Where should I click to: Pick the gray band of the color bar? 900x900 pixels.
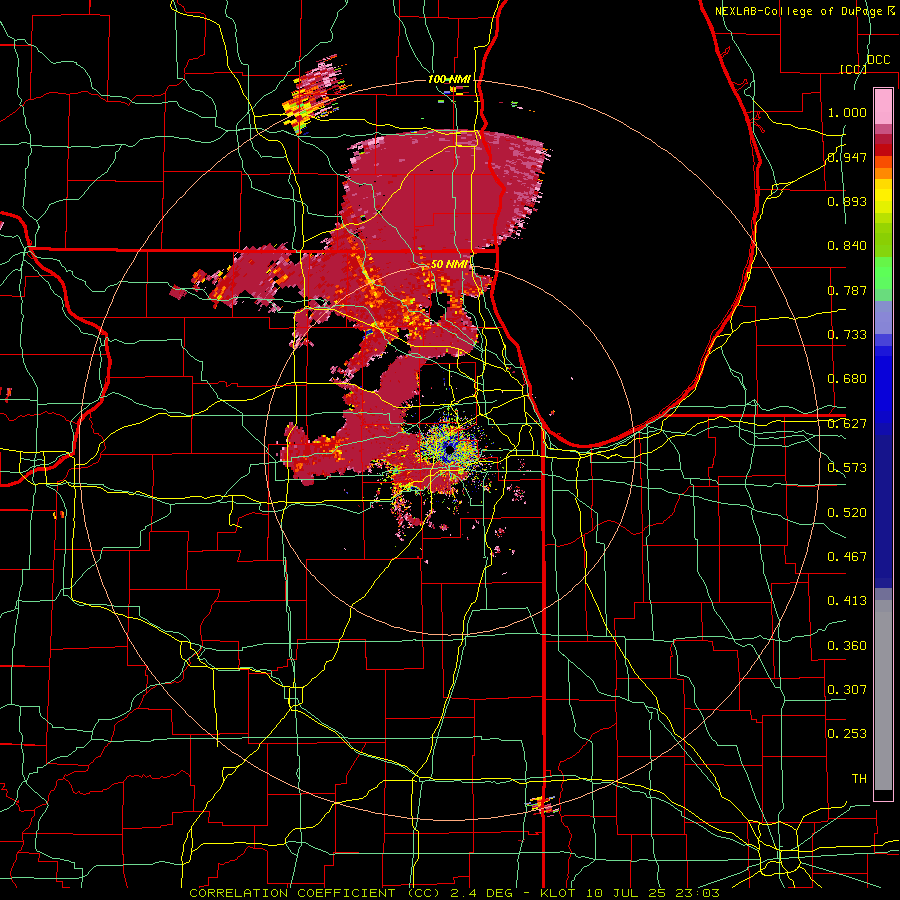coord(883,695)
